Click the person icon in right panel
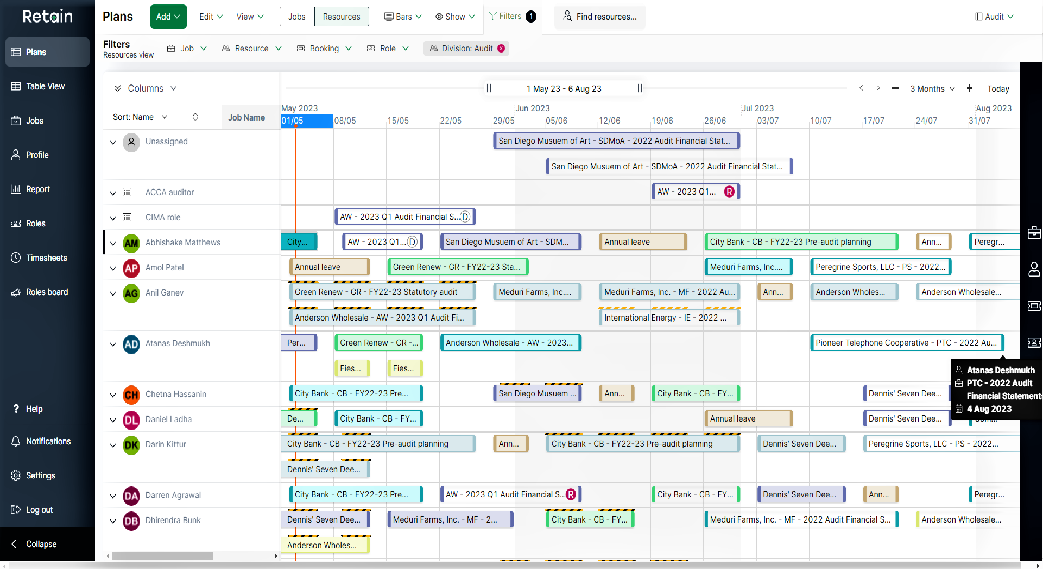This screenshot has width=1054, height=574. (x=1034, y=269)
